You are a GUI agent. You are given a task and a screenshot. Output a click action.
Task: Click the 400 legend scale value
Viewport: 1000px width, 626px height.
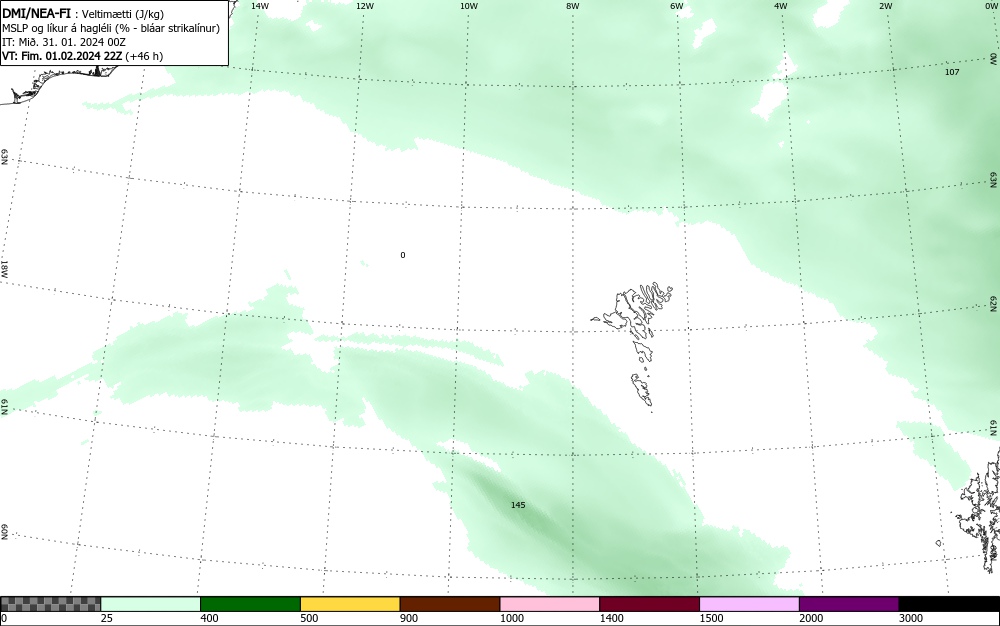[x=209, y=618]
